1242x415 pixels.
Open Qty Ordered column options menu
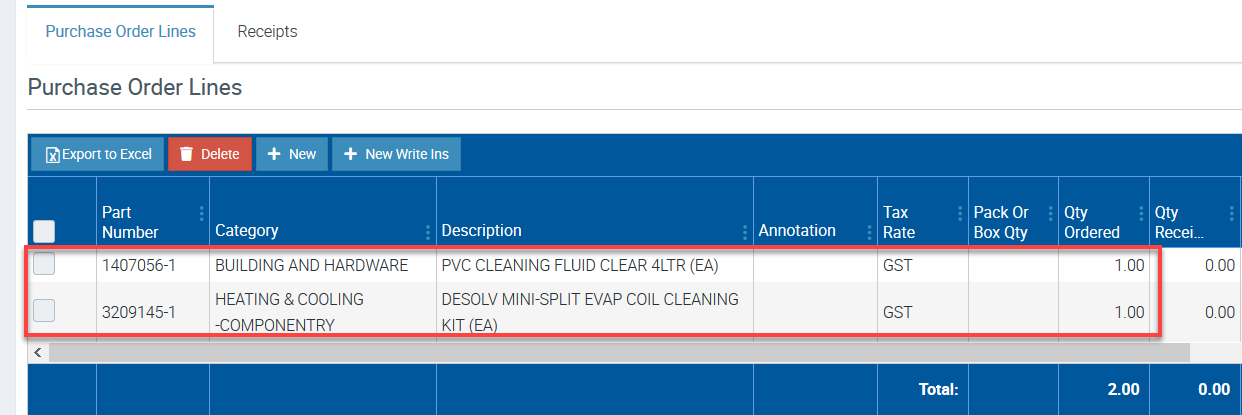1141,213
